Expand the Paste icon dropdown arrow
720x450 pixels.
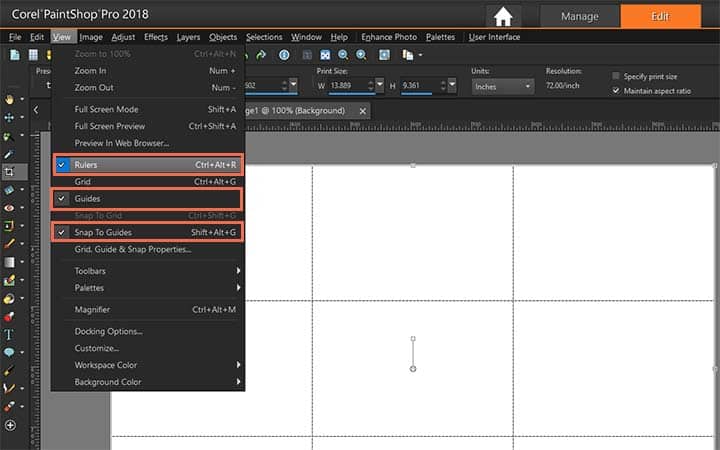point(421,55)
